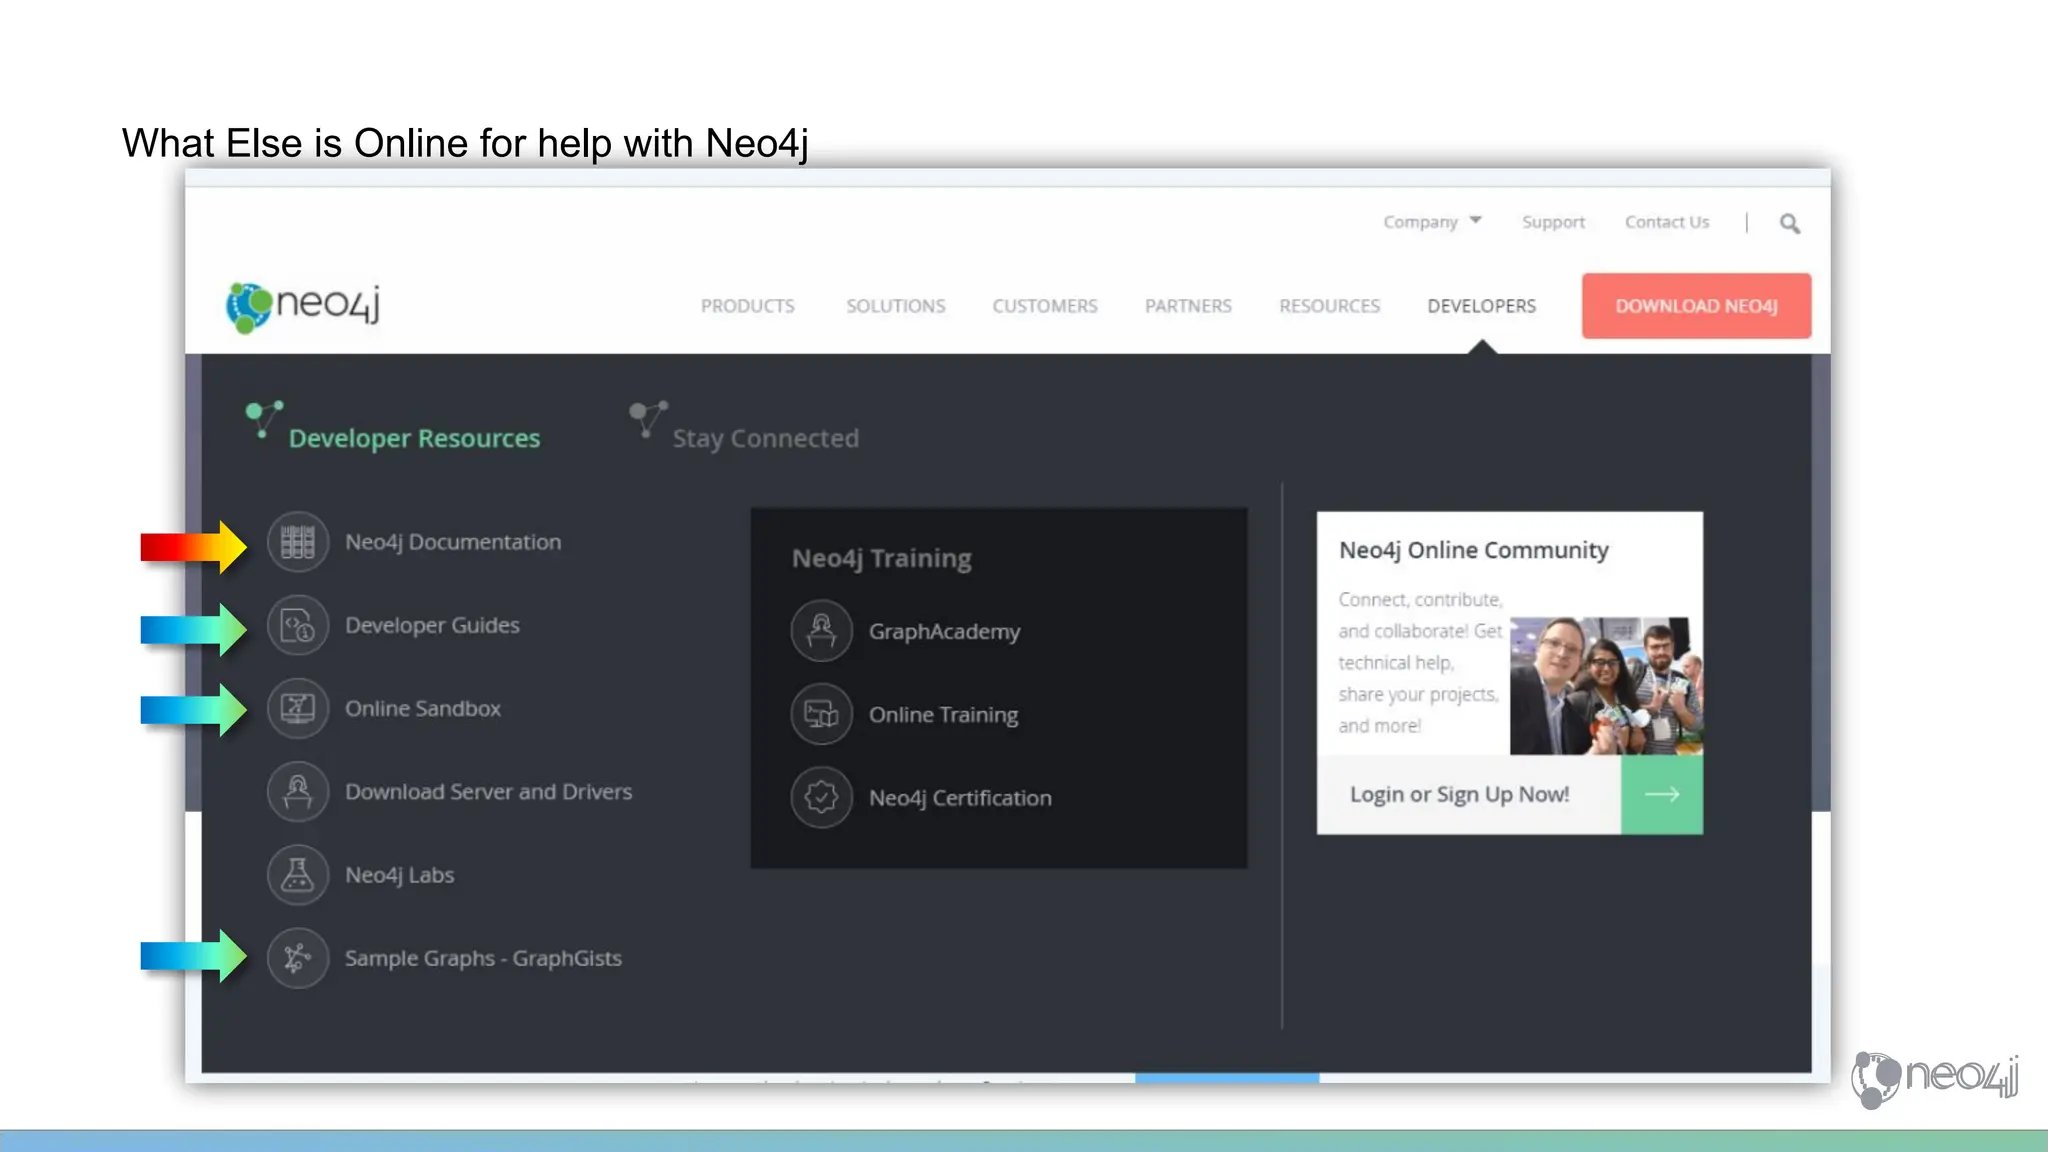The image size is (2048, 1152).
Task: Open the CUSTOMERS menu
Action: [x=1044, y=306]
